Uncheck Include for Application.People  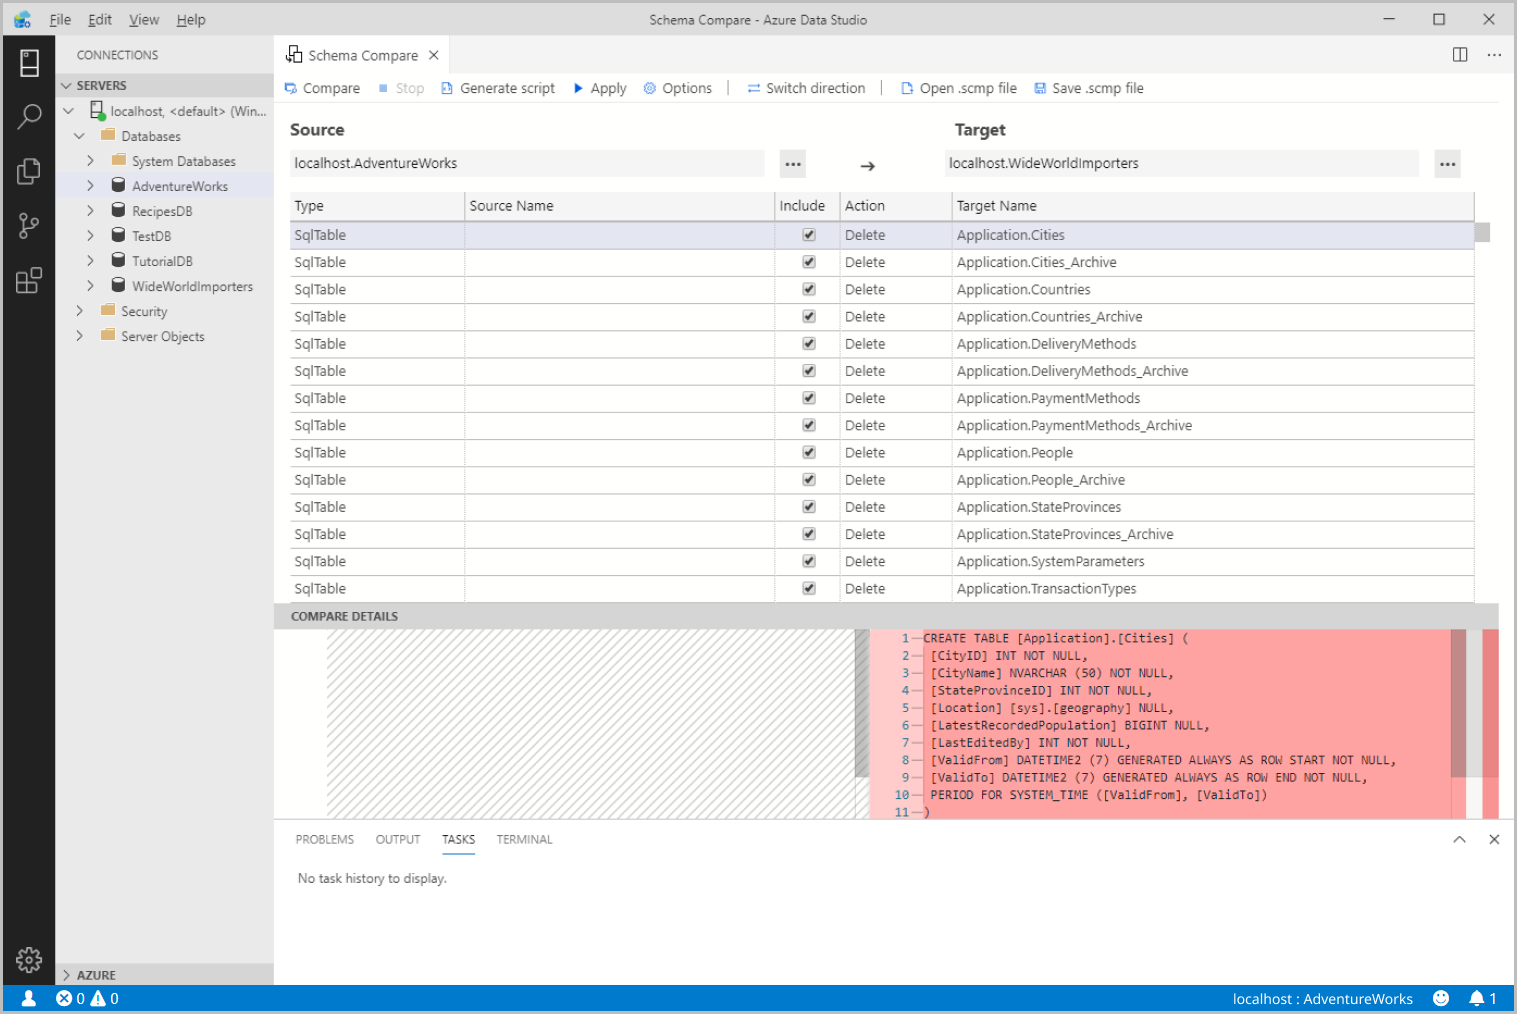coord(809,452)
